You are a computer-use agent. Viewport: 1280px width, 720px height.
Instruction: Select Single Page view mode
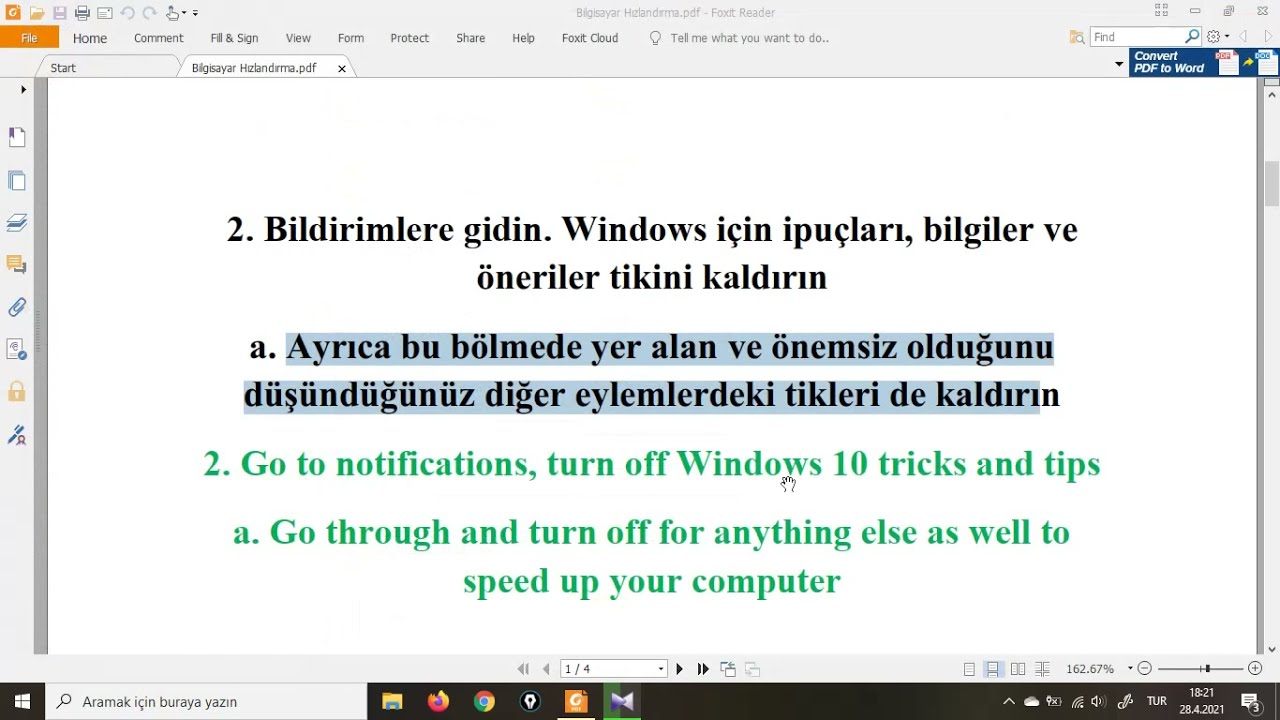[x=969, y=669]
